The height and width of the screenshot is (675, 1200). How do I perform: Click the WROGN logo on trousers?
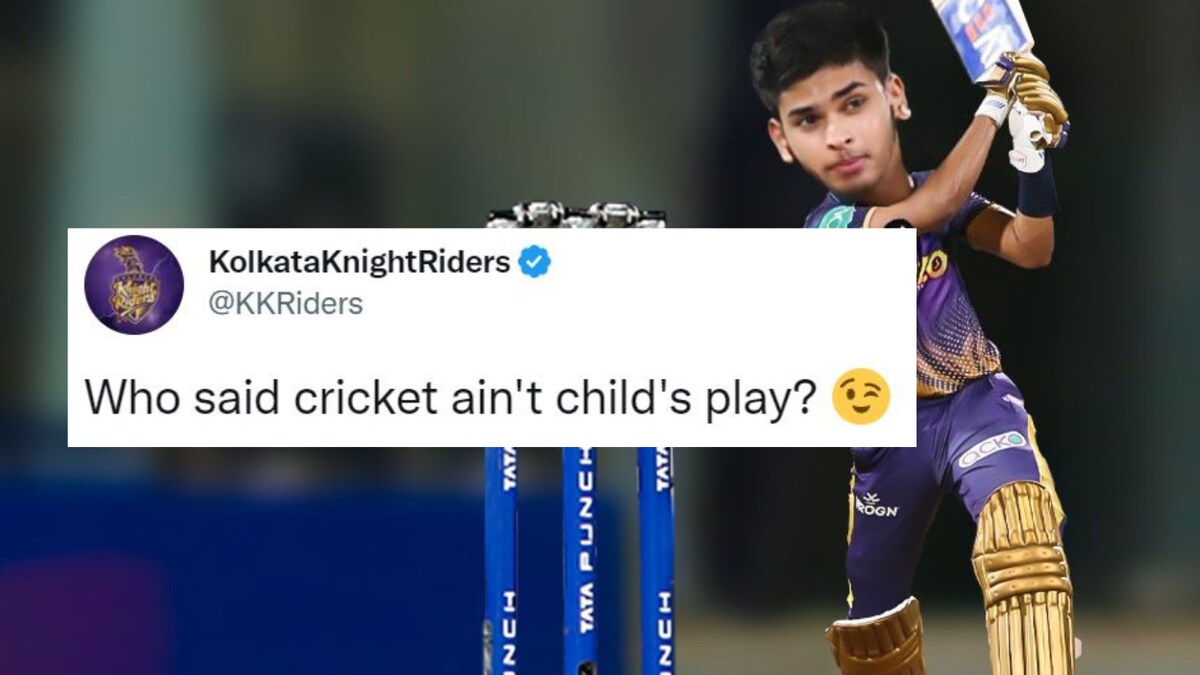pos(876,505)
